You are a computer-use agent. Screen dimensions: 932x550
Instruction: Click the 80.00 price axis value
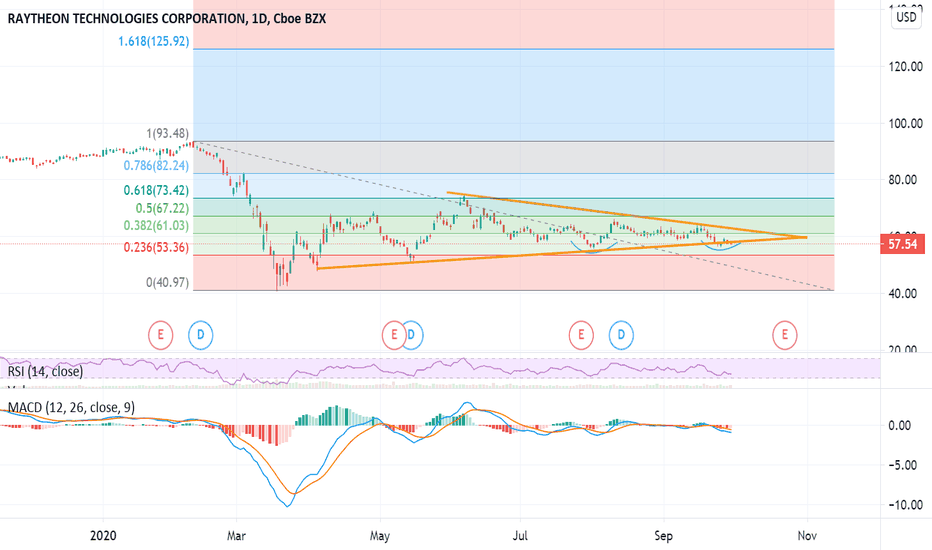click(903, 180)
